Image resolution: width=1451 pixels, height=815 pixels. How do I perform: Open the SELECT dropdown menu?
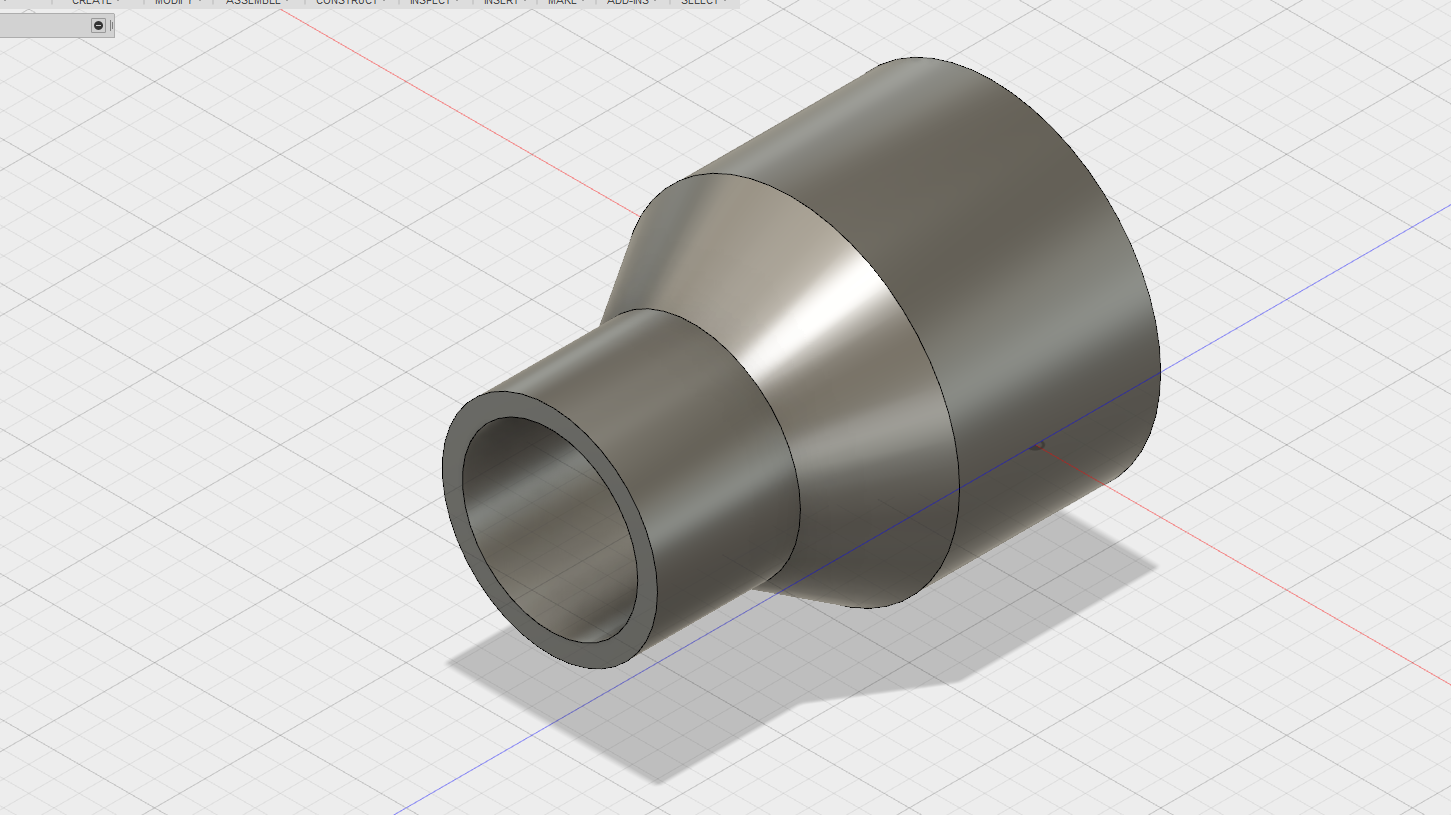[x=702, y=3]
